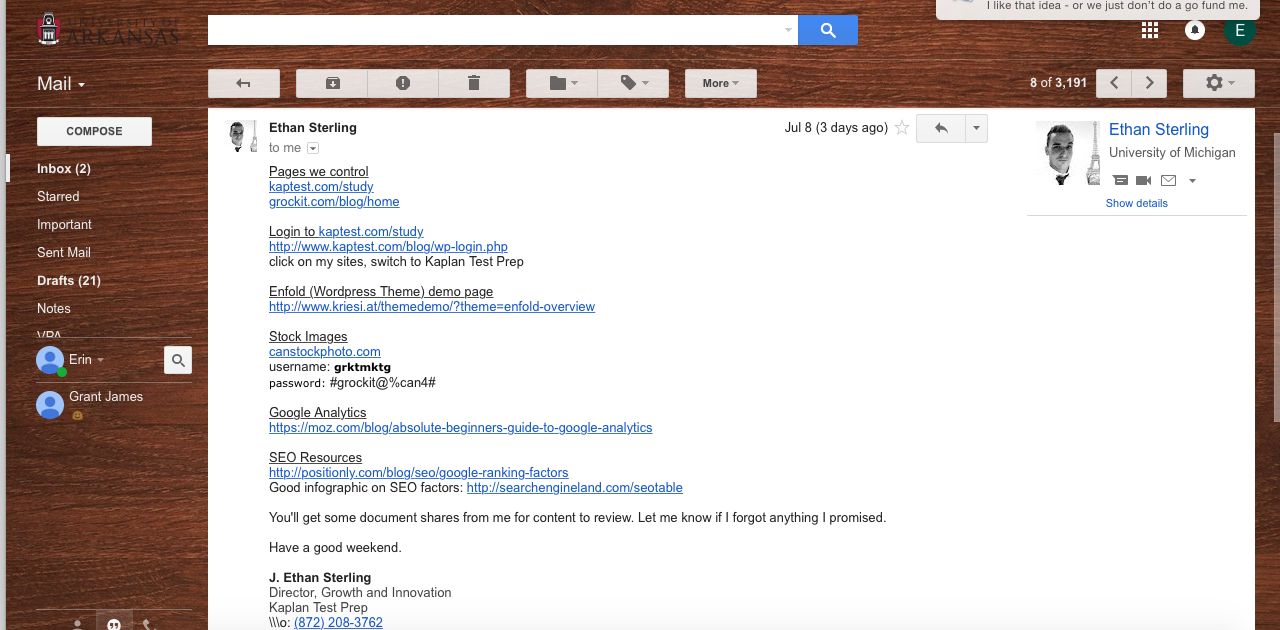Open Inbox (2) folder
Screen dimensions: 1280x630
(64, 169)
